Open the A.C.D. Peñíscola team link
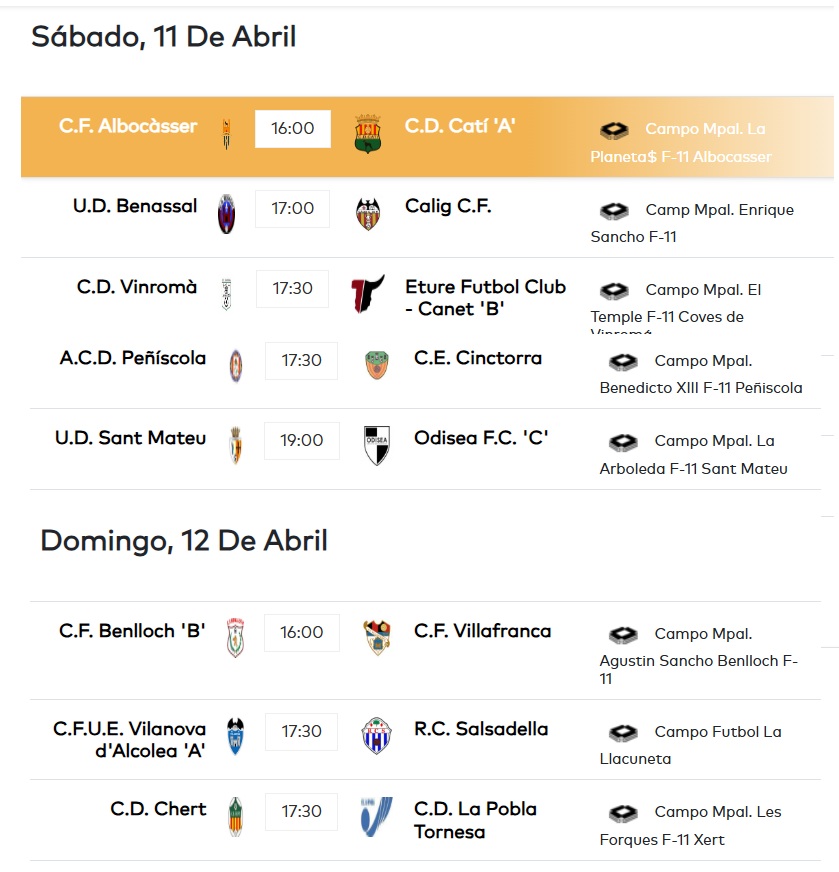This screenshot has width=839, height=872. point(133,358)
